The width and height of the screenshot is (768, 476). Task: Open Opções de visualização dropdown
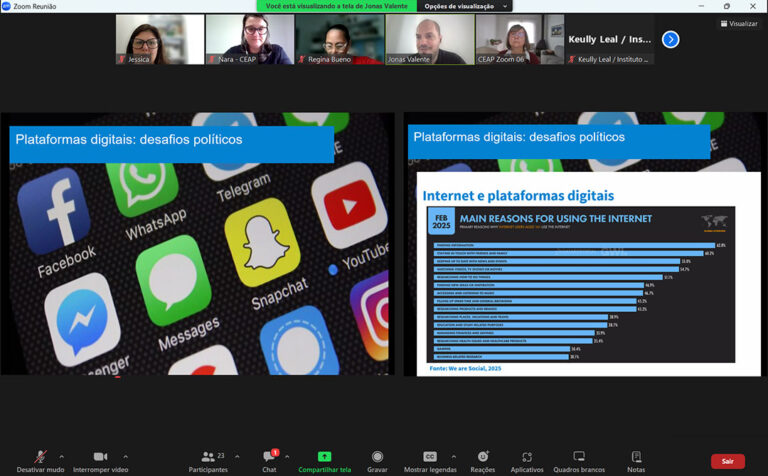pos(464,6)
